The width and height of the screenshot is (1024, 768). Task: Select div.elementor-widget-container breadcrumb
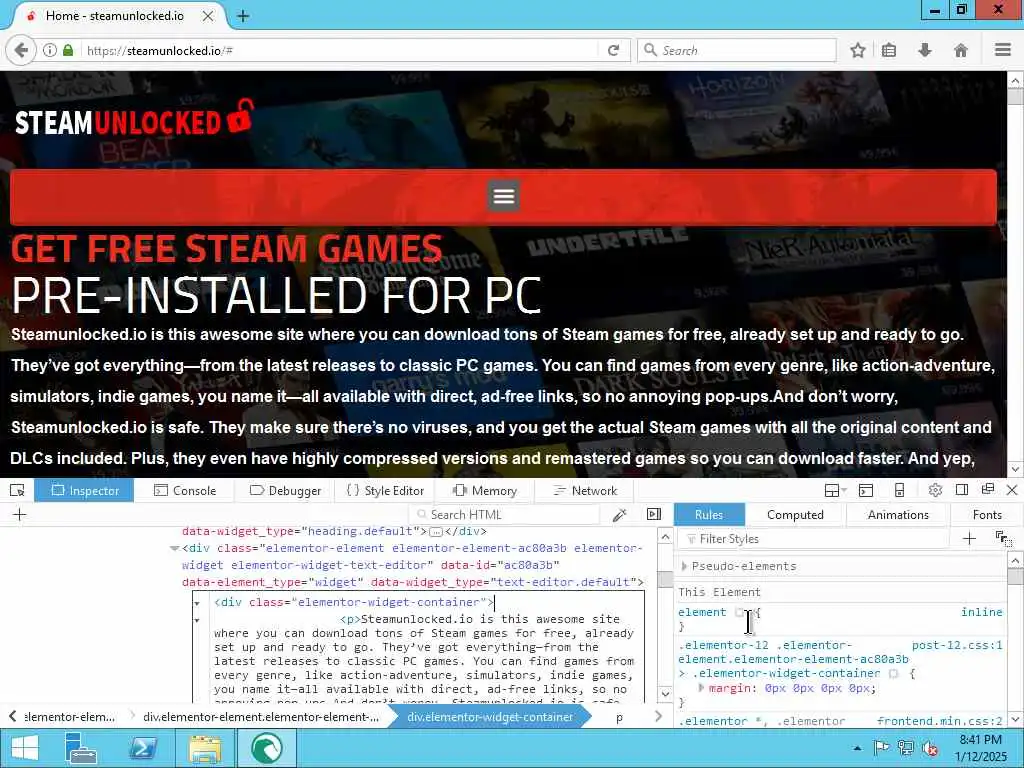(490, 716)
